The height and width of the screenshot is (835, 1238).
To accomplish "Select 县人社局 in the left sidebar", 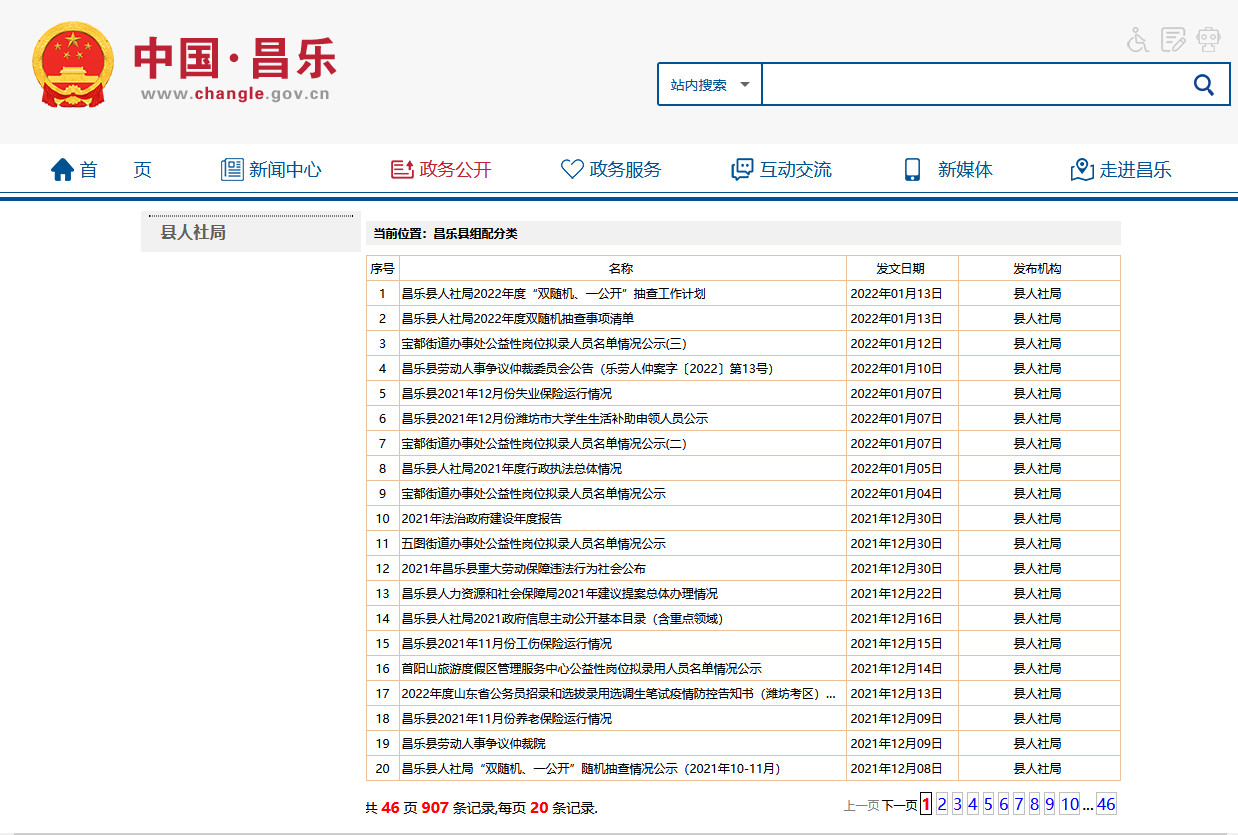I will coord(193,233).
